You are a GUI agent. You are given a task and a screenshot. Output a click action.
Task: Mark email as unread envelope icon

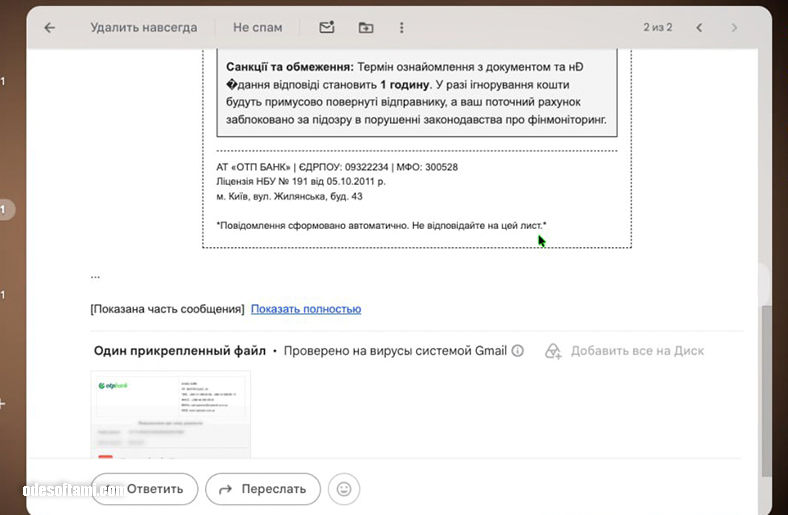coord(327,27)
